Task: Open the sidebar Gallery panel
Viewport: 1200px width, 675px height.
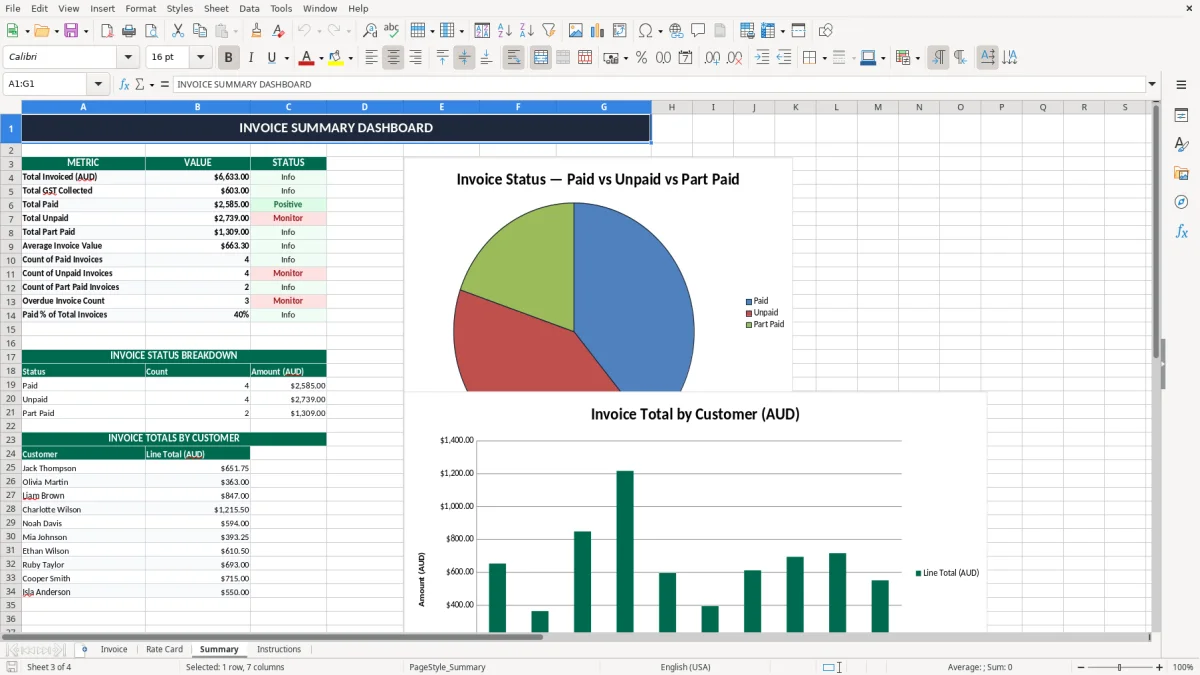Action: (1181, 173)
